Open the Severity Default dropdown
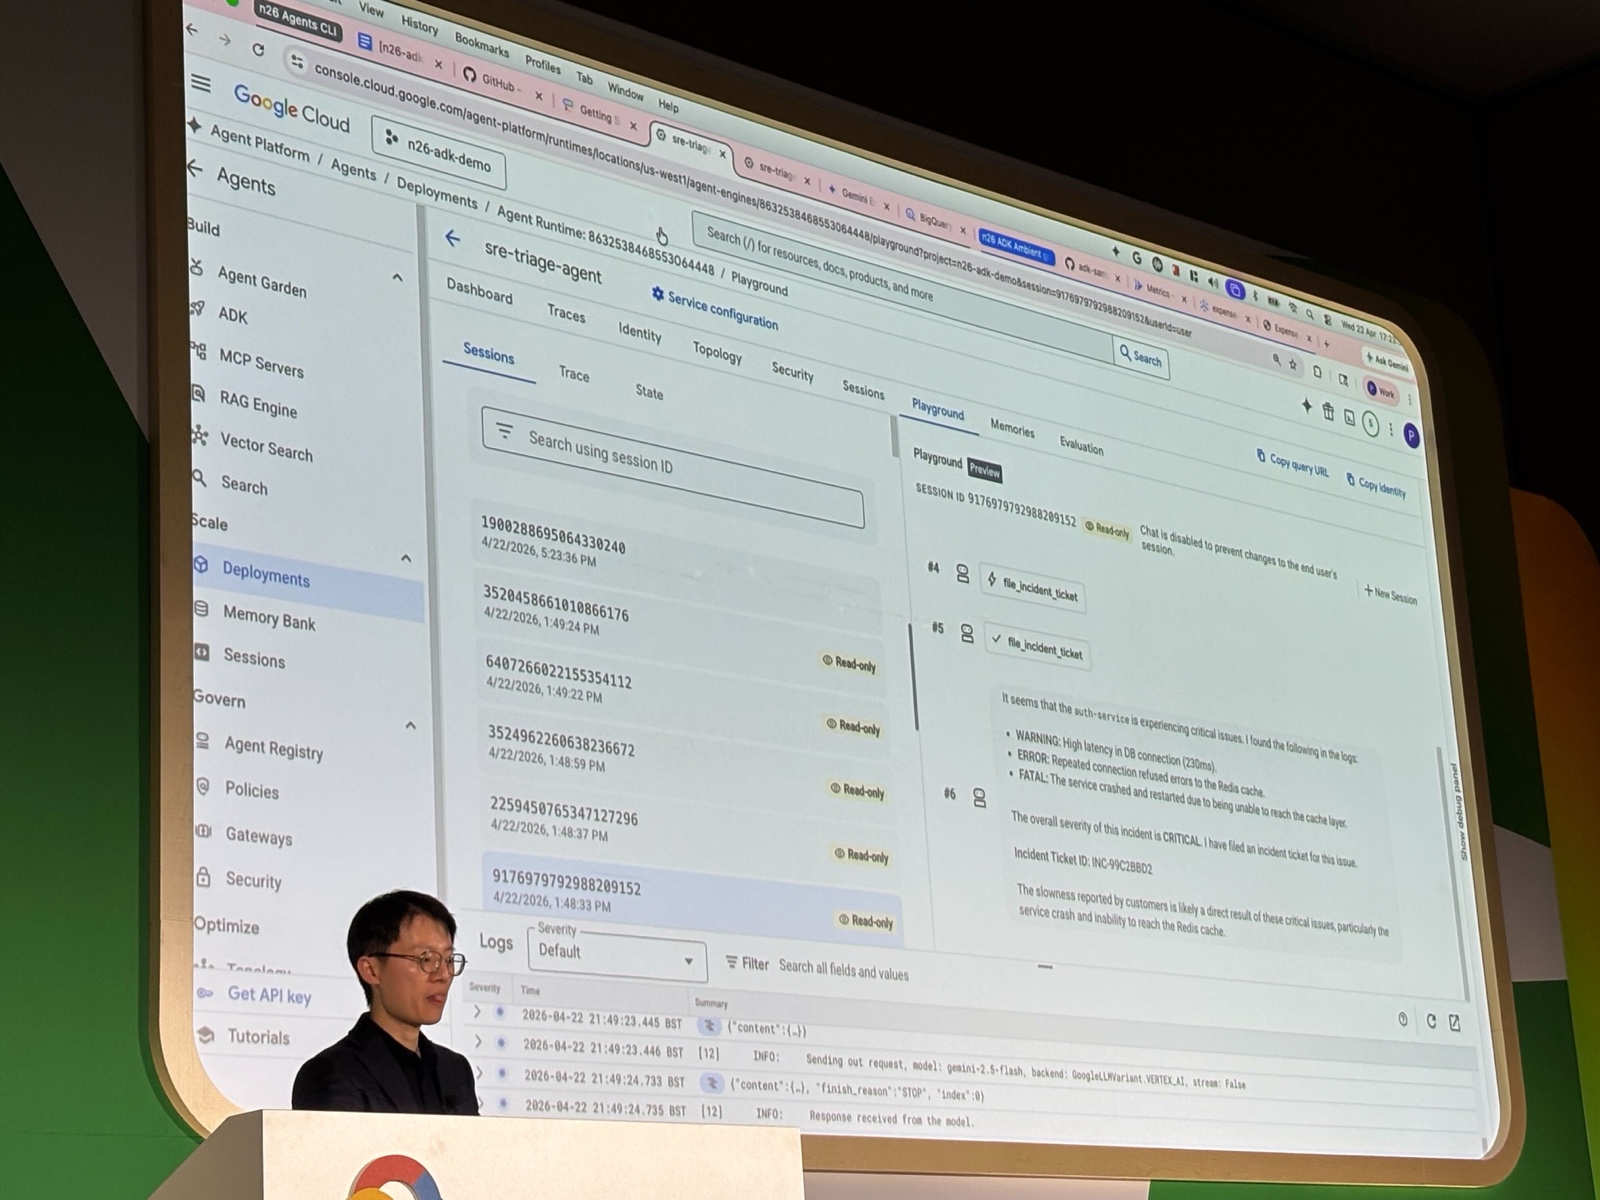This screenshot has height=1200, width=1600. (x=616, y=955)
